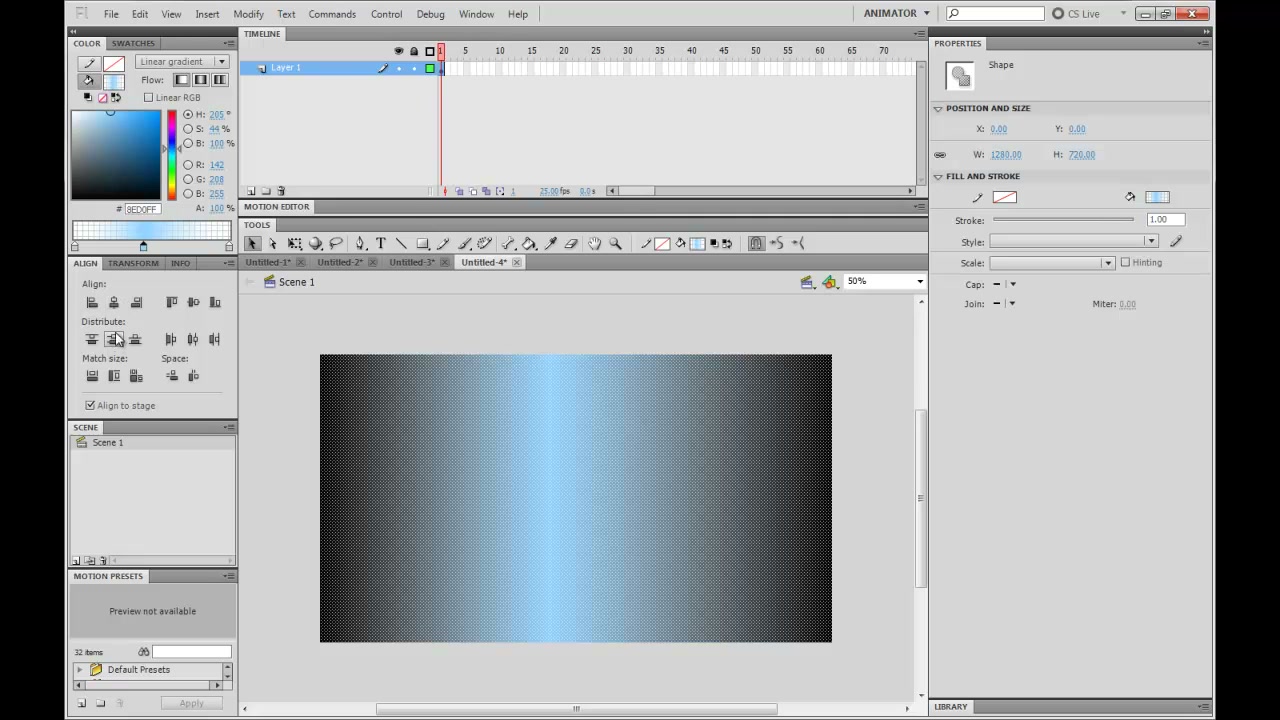Select the Text tool in toolbar

pos(381,243)
